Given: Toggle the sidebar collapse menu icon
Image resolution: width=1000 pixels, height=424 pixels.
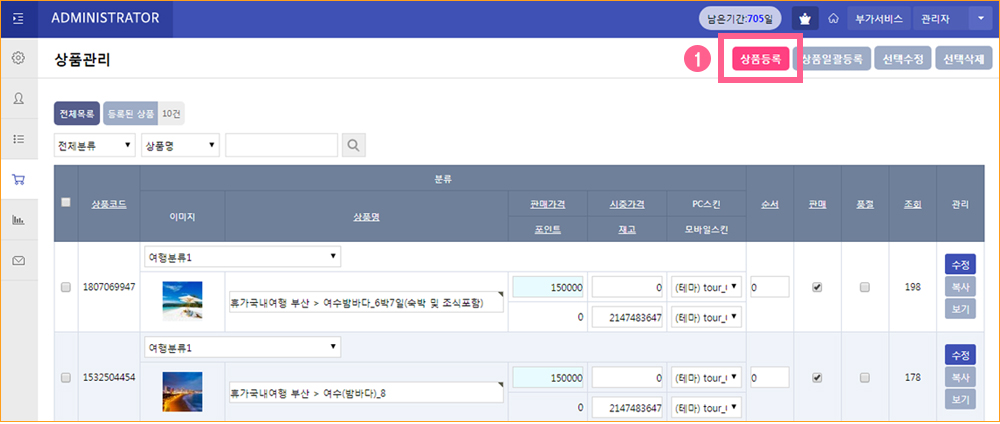Looking at the screenshot, I should (x=18, y=18).
